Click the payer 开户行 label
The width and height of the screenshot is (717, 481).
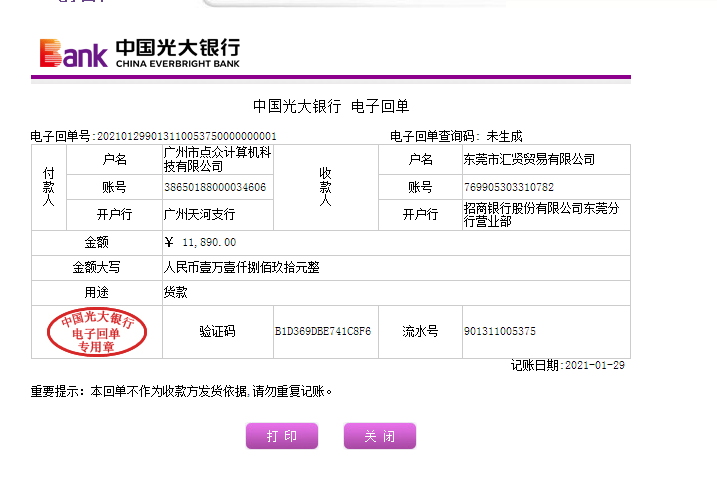point(114,214)
